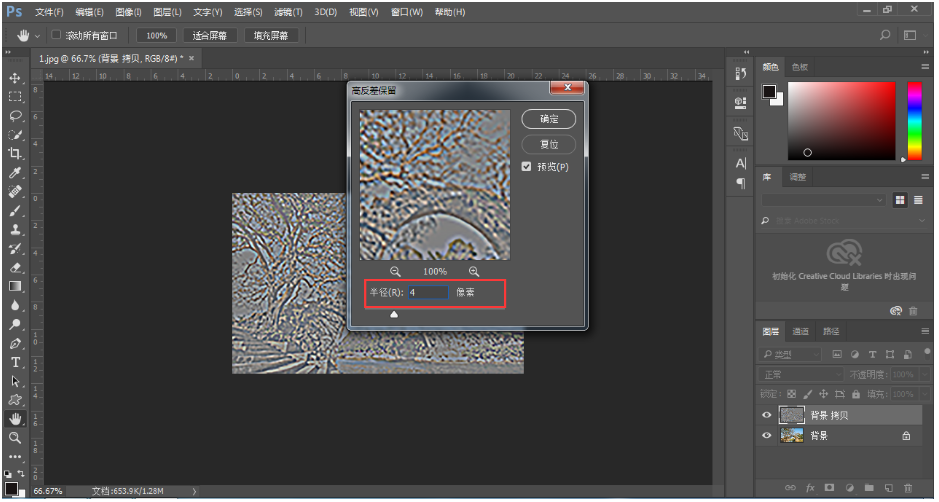
Task: Switch to the 通道 tab
Action: pos(801,331)
